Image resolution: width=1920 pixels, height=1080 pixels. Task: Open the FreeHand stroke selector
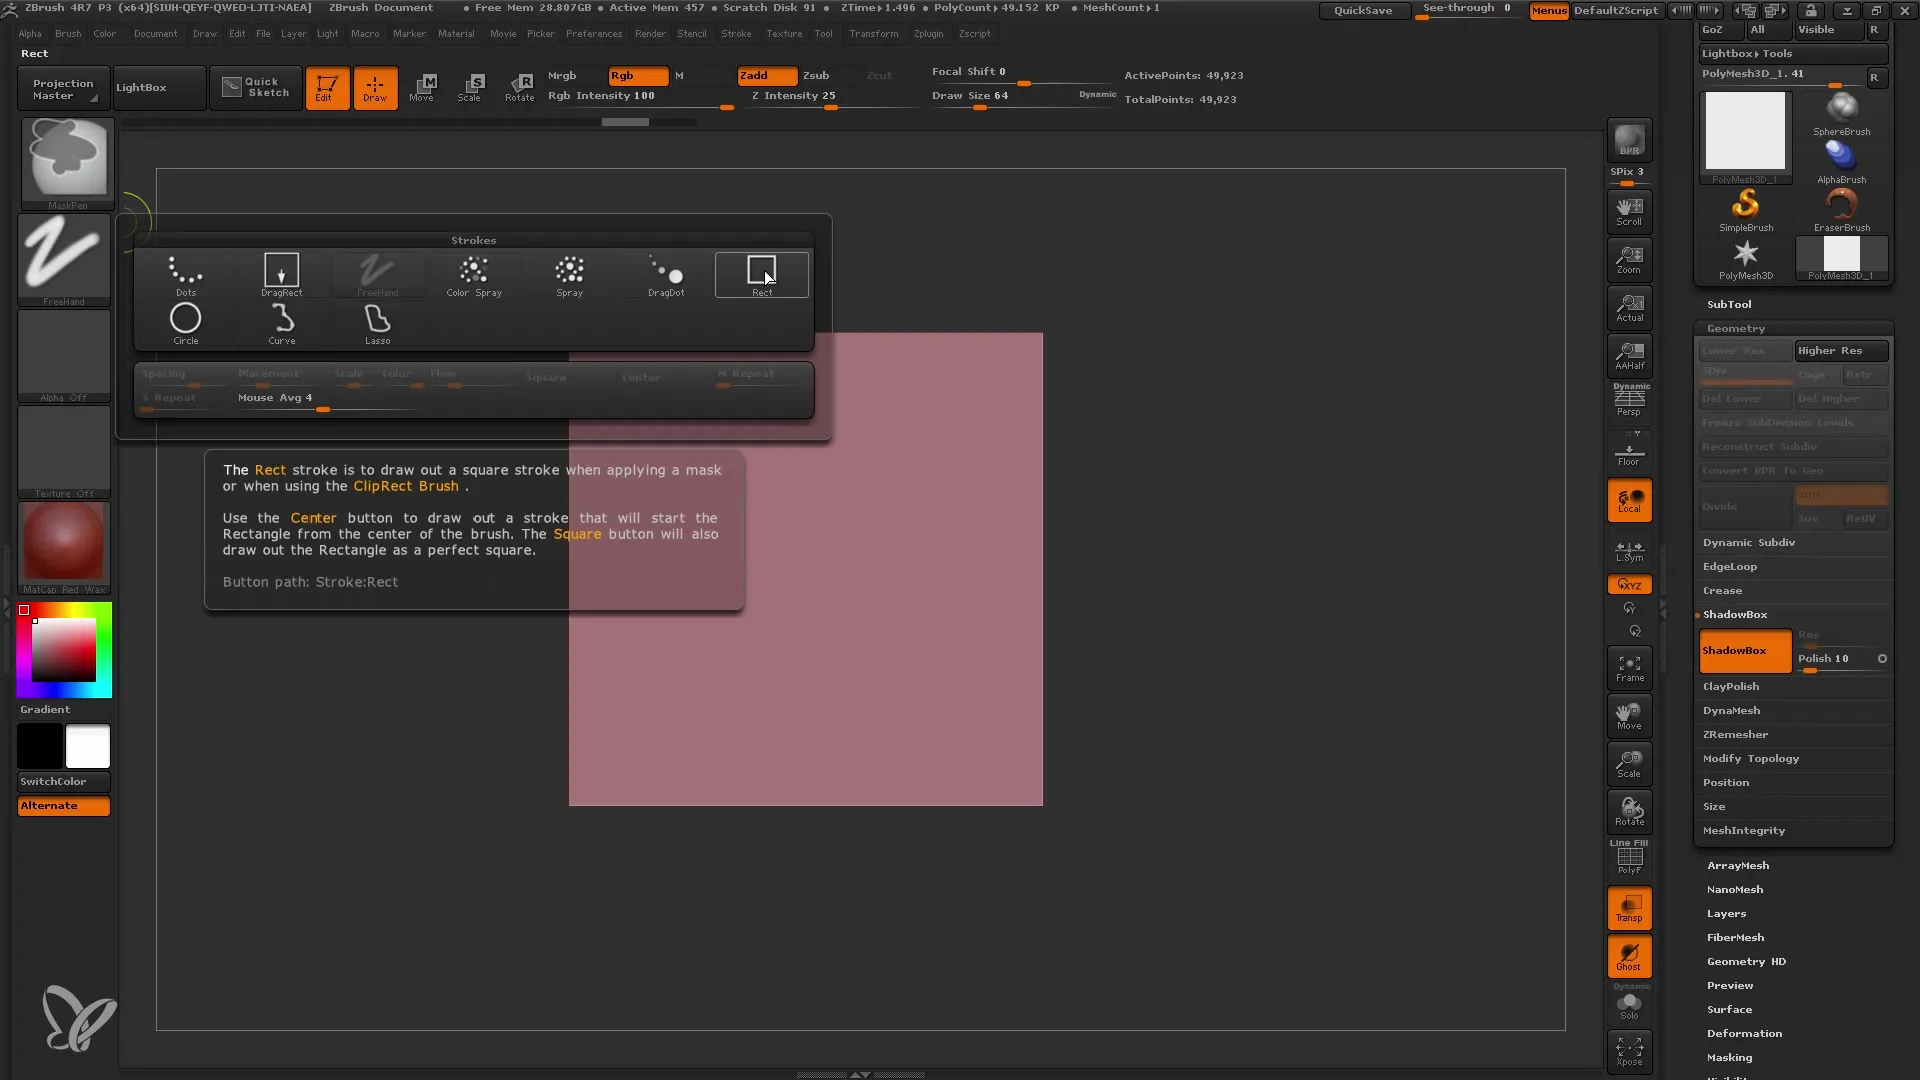click(64, 259)
